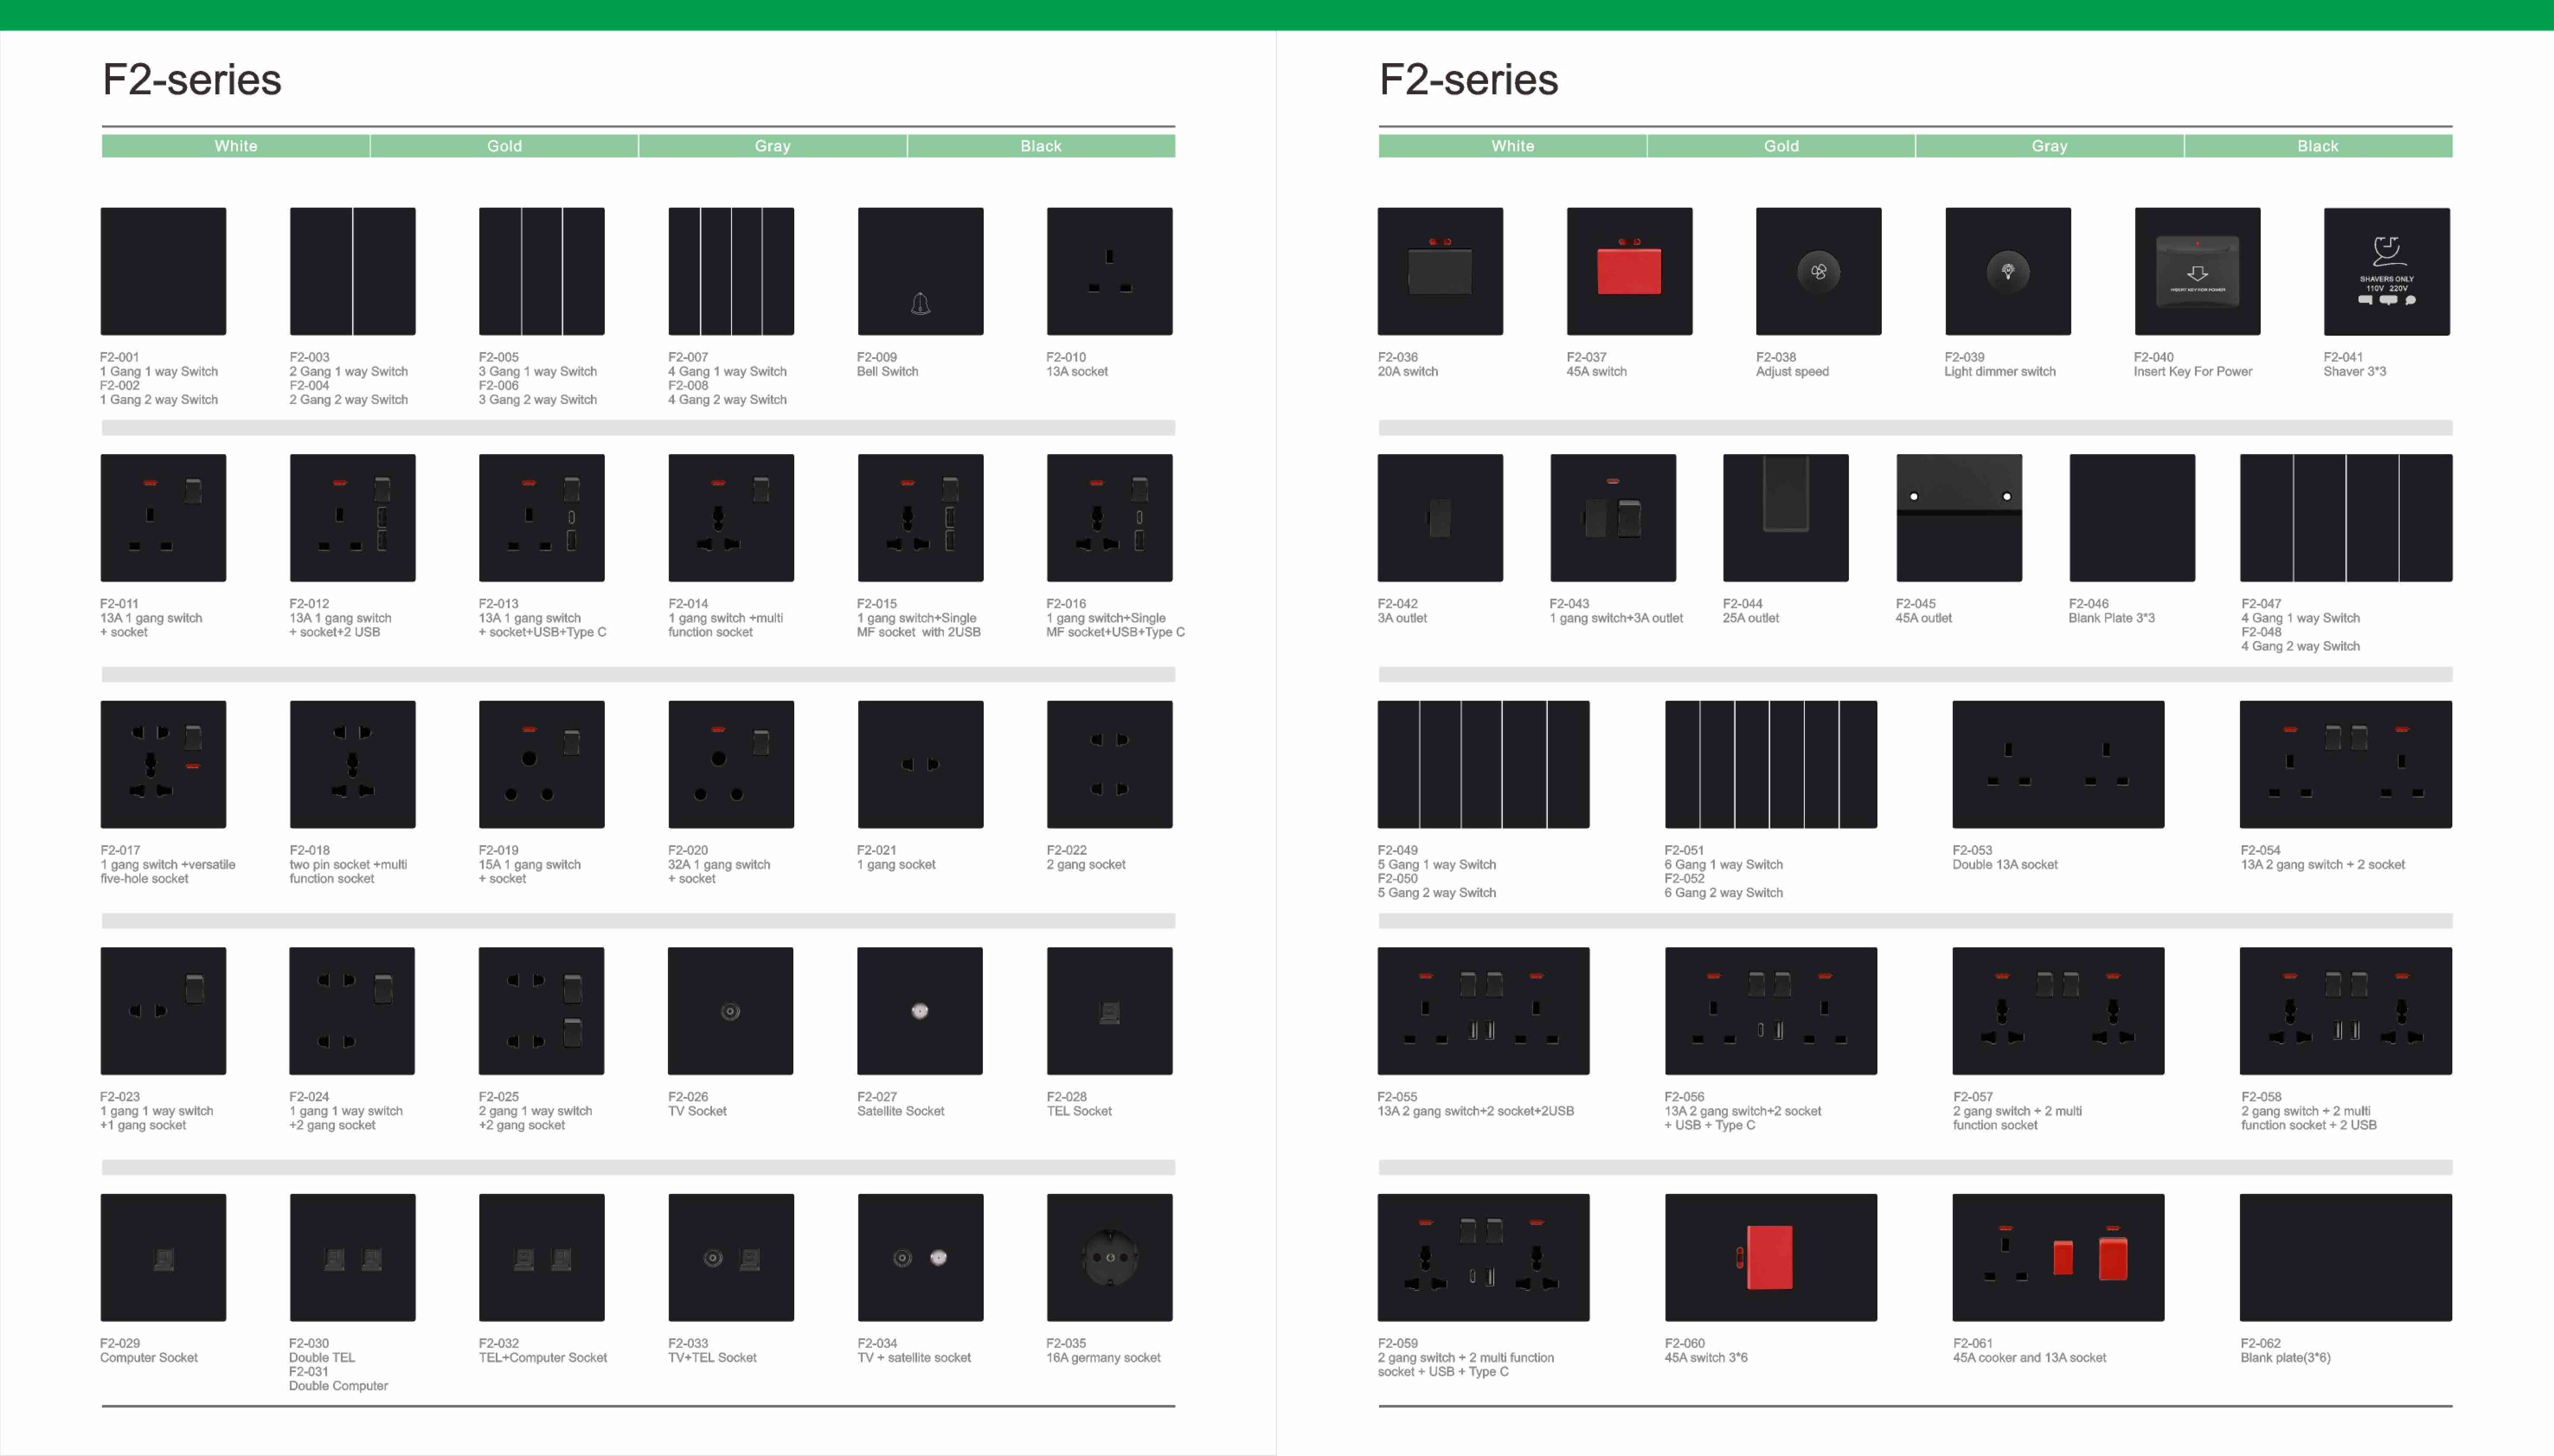Open the F2-037 45A red switch image

[1629, 271]
